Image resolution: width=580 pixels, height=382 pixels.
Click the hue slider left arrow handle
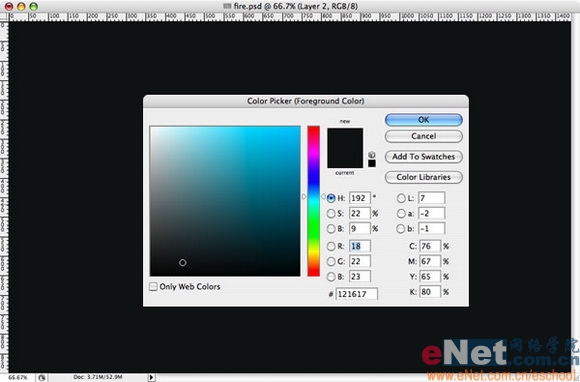pos(304,197)
